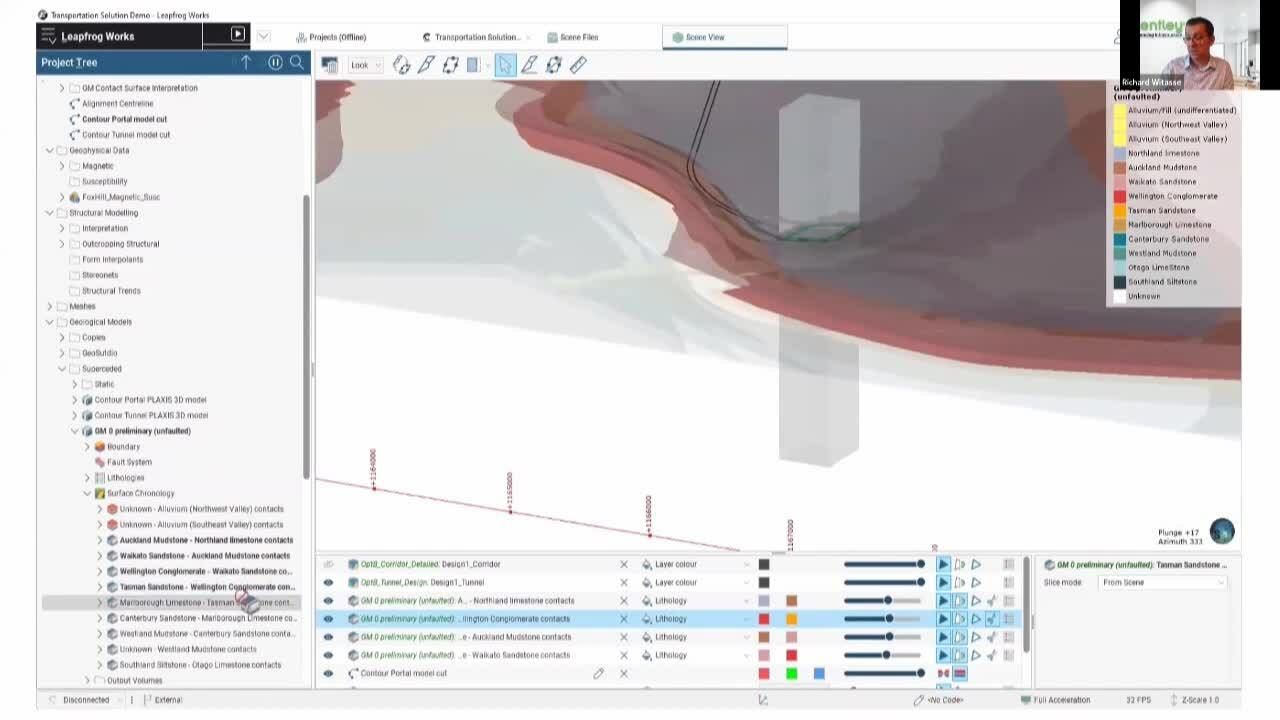Image resolution: width=1280 pixels, height=720 pixels.
Task: Select Auckland Mudstone - Northland limestone contacts
Action: coord(206,540)
